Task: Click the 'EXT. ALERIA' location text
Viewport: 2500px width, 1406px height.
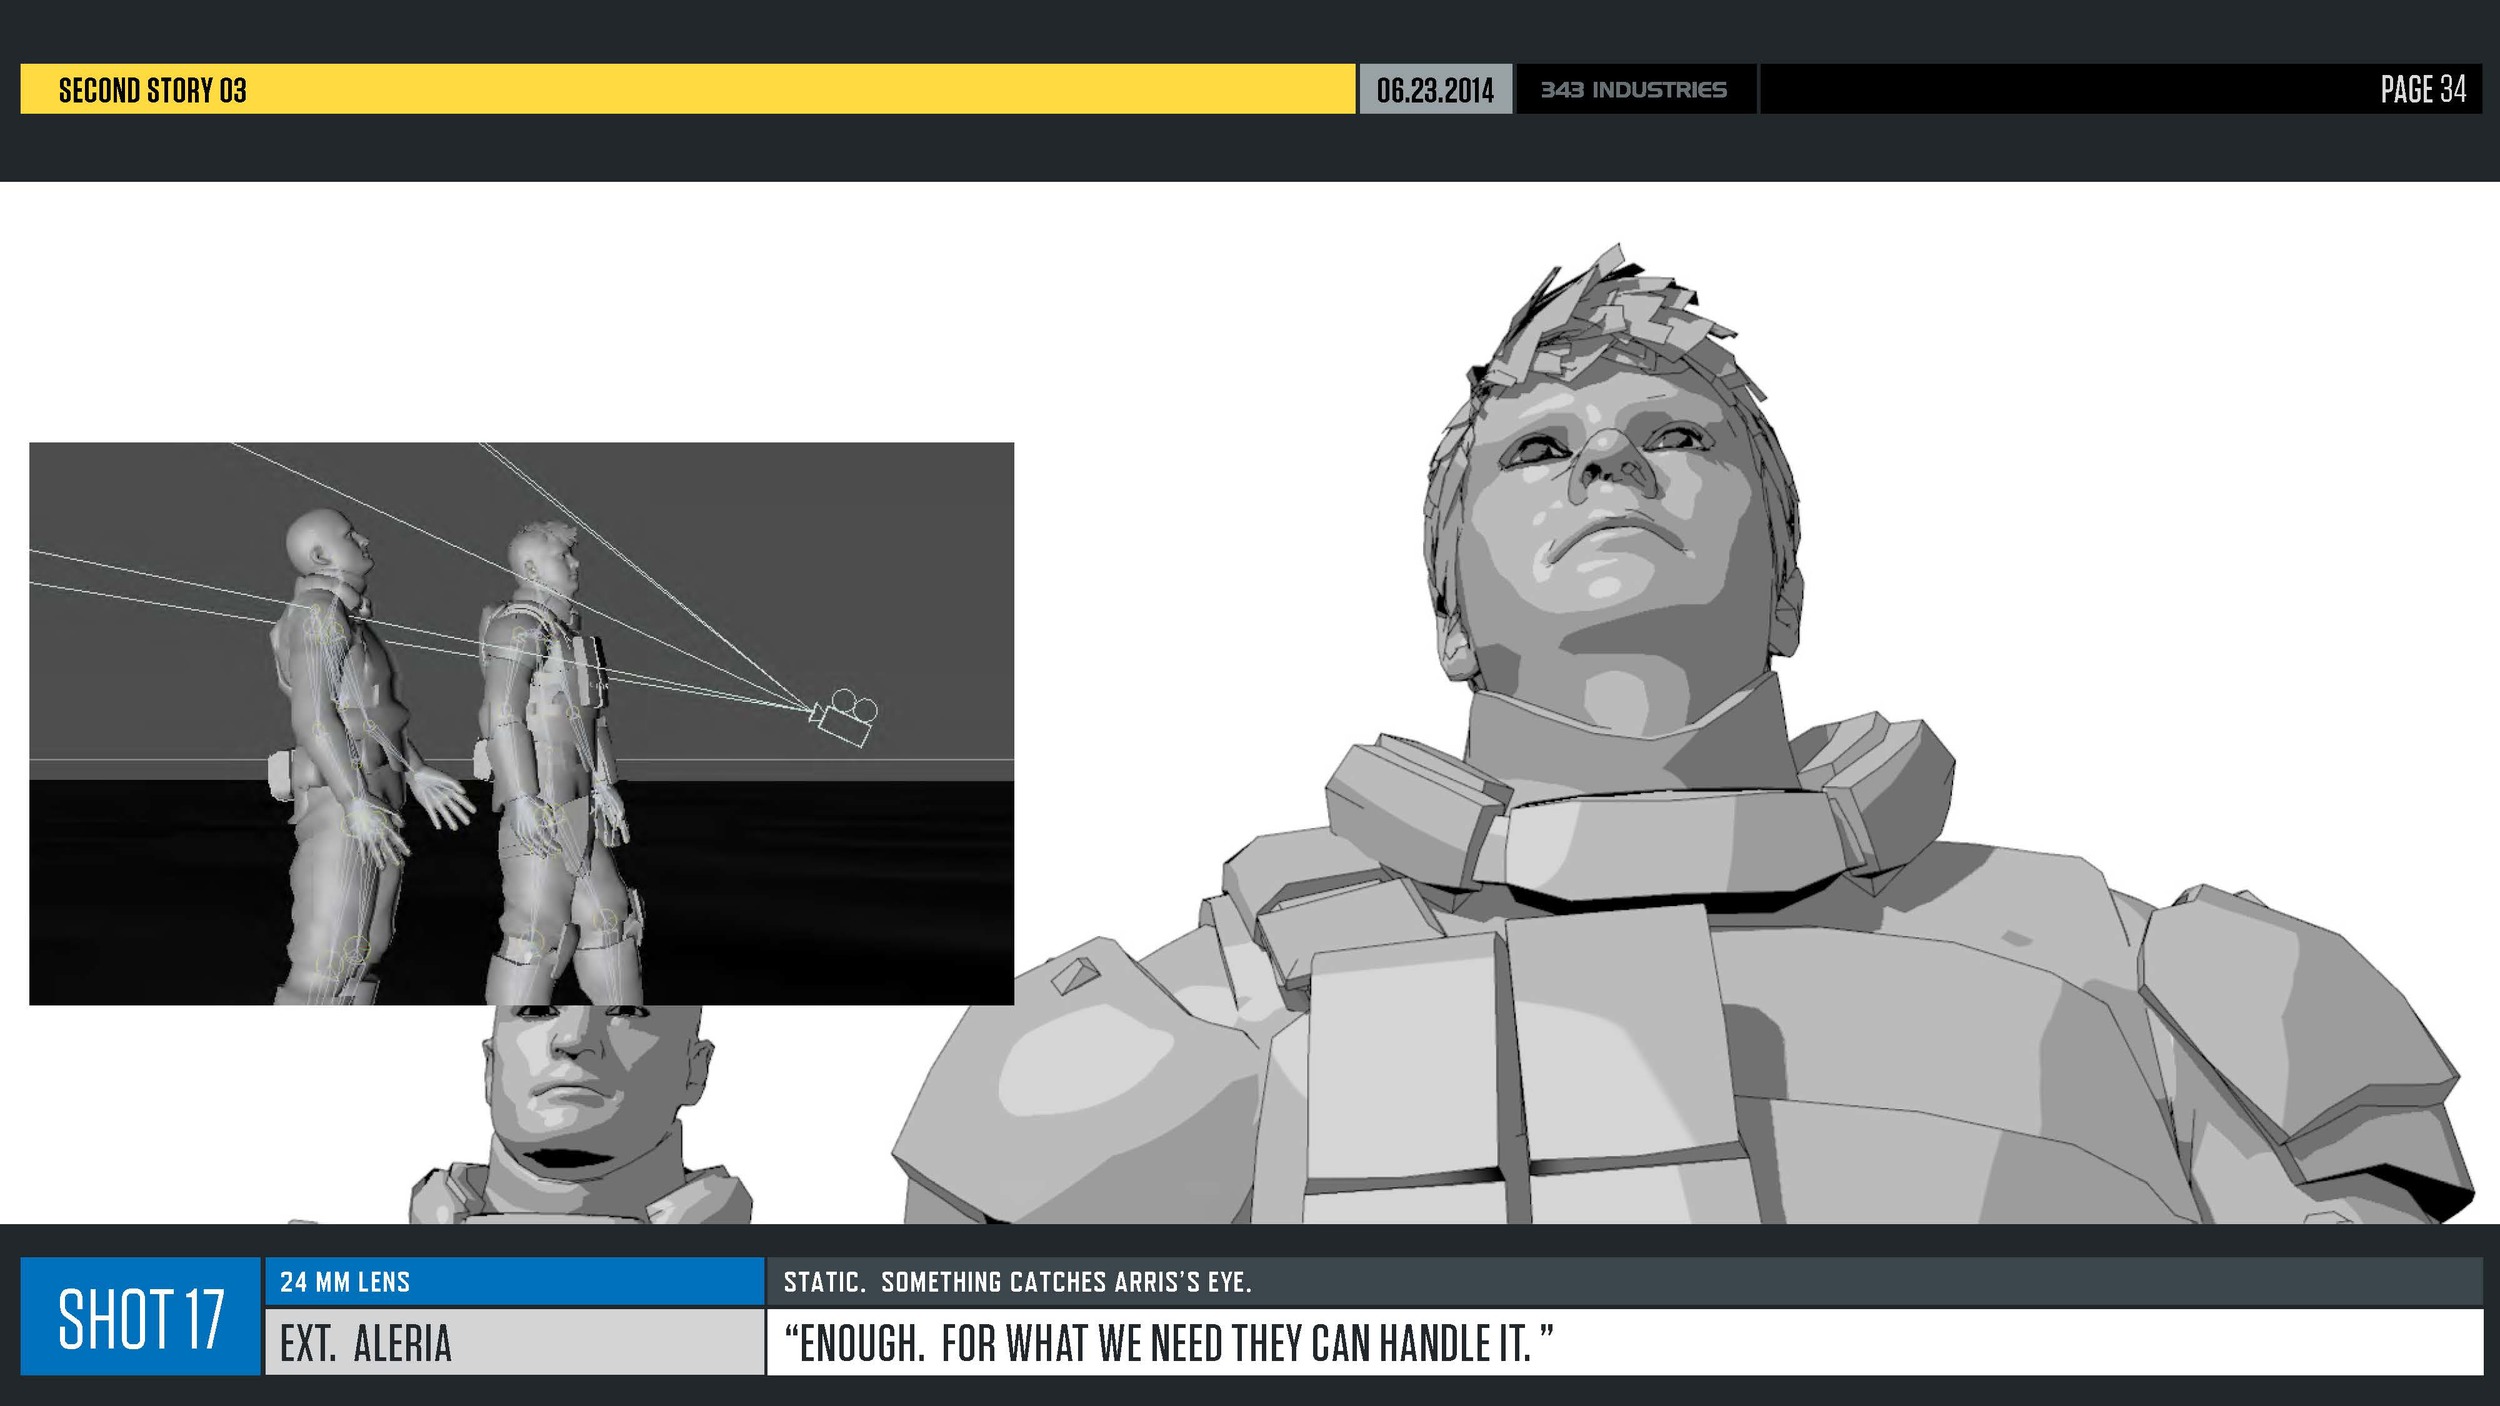Action: pyautogui.click(x=366, y=1343)
